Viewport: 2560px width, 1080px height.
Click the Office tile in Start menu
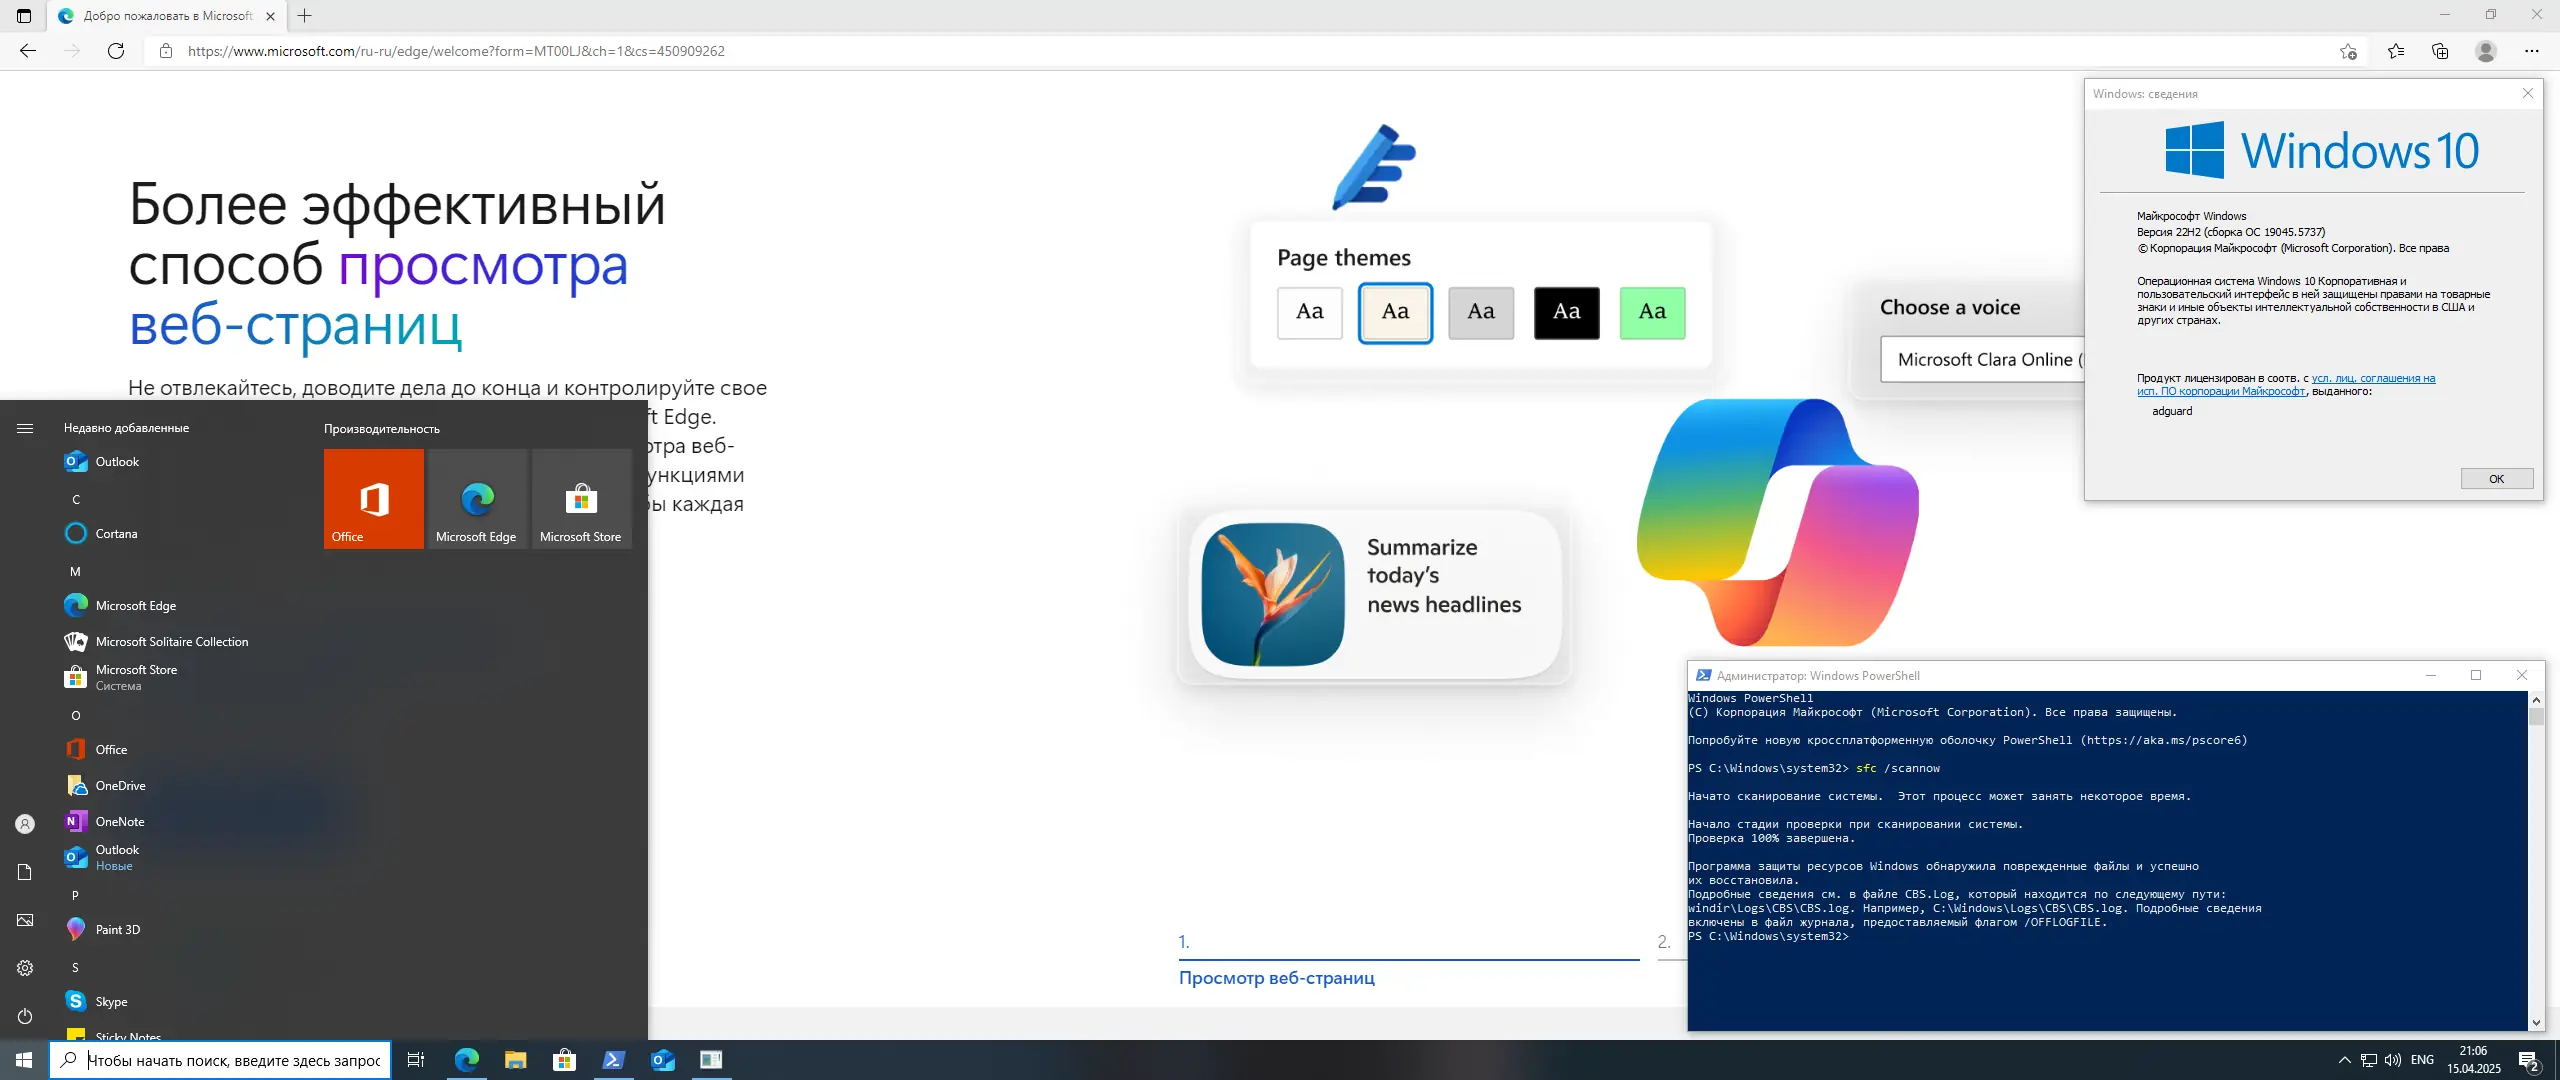374,498
